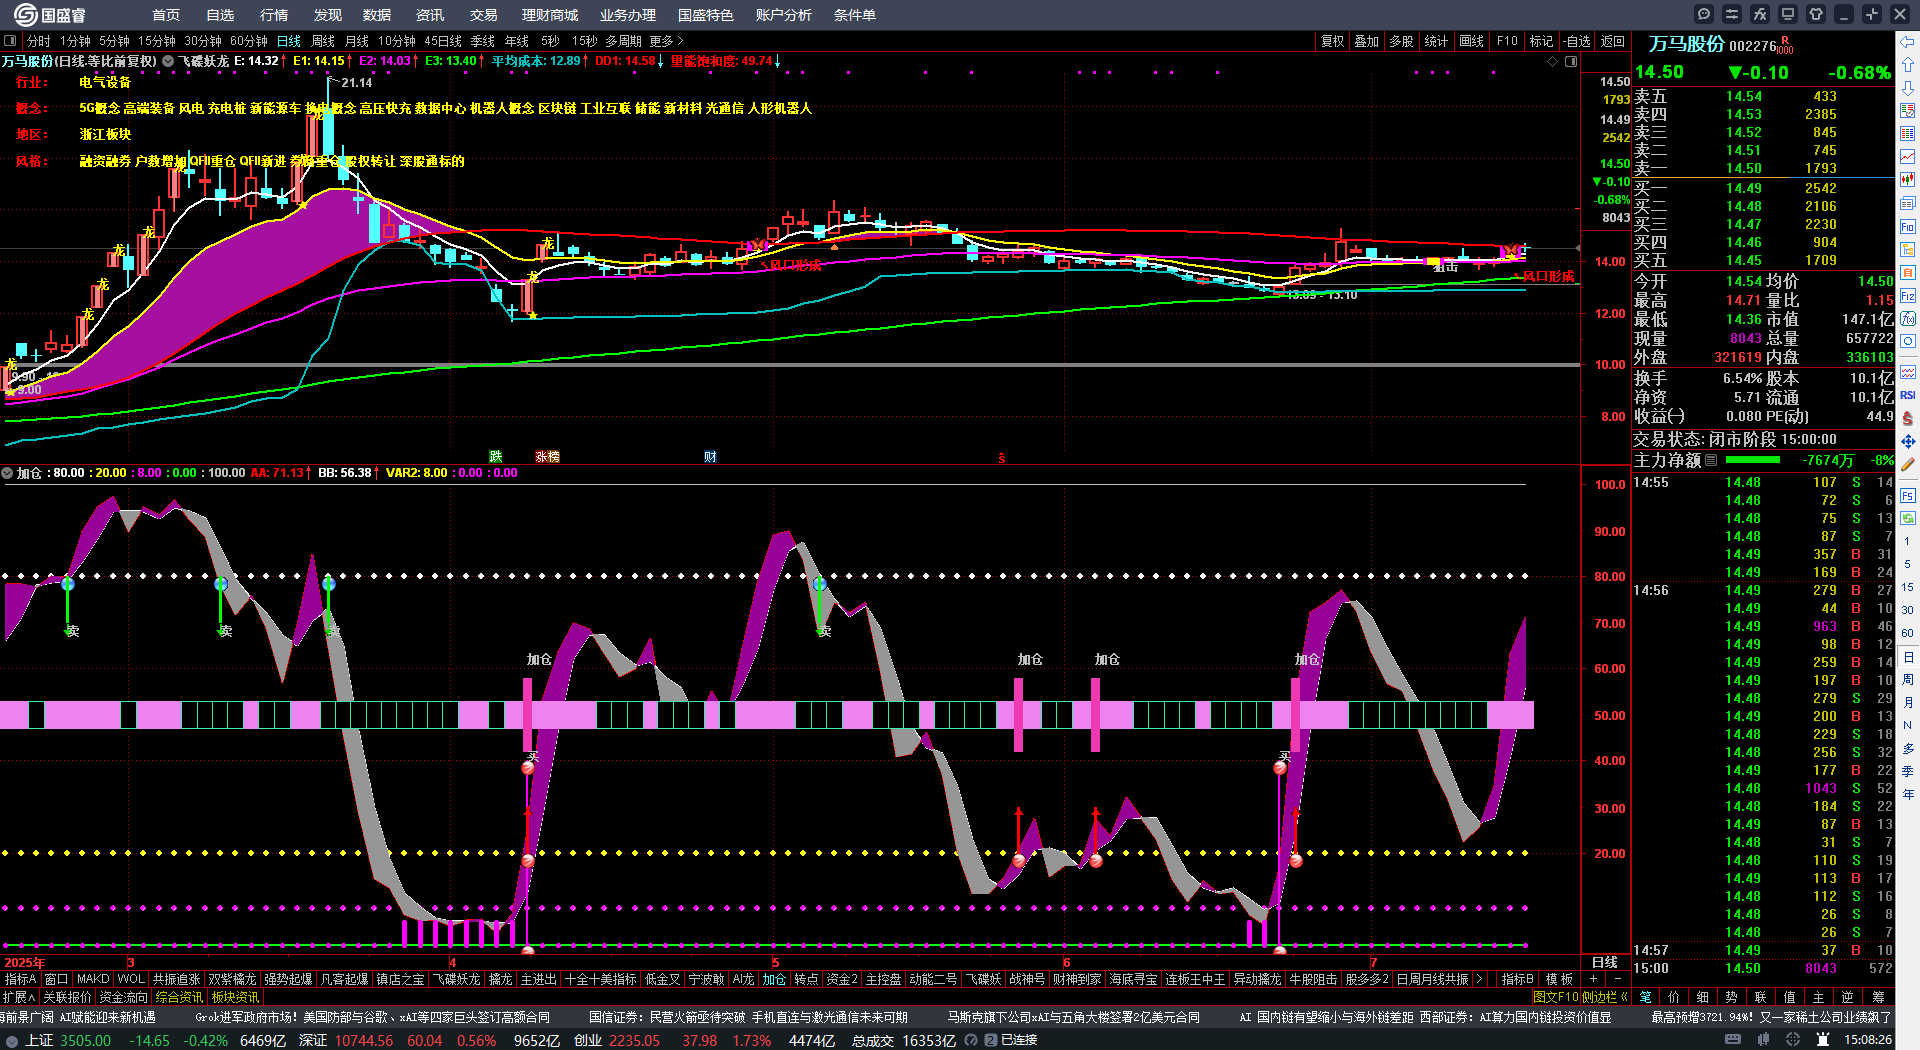
Task: Open the 指标A indicator selector
Action: tap(20, 979)
